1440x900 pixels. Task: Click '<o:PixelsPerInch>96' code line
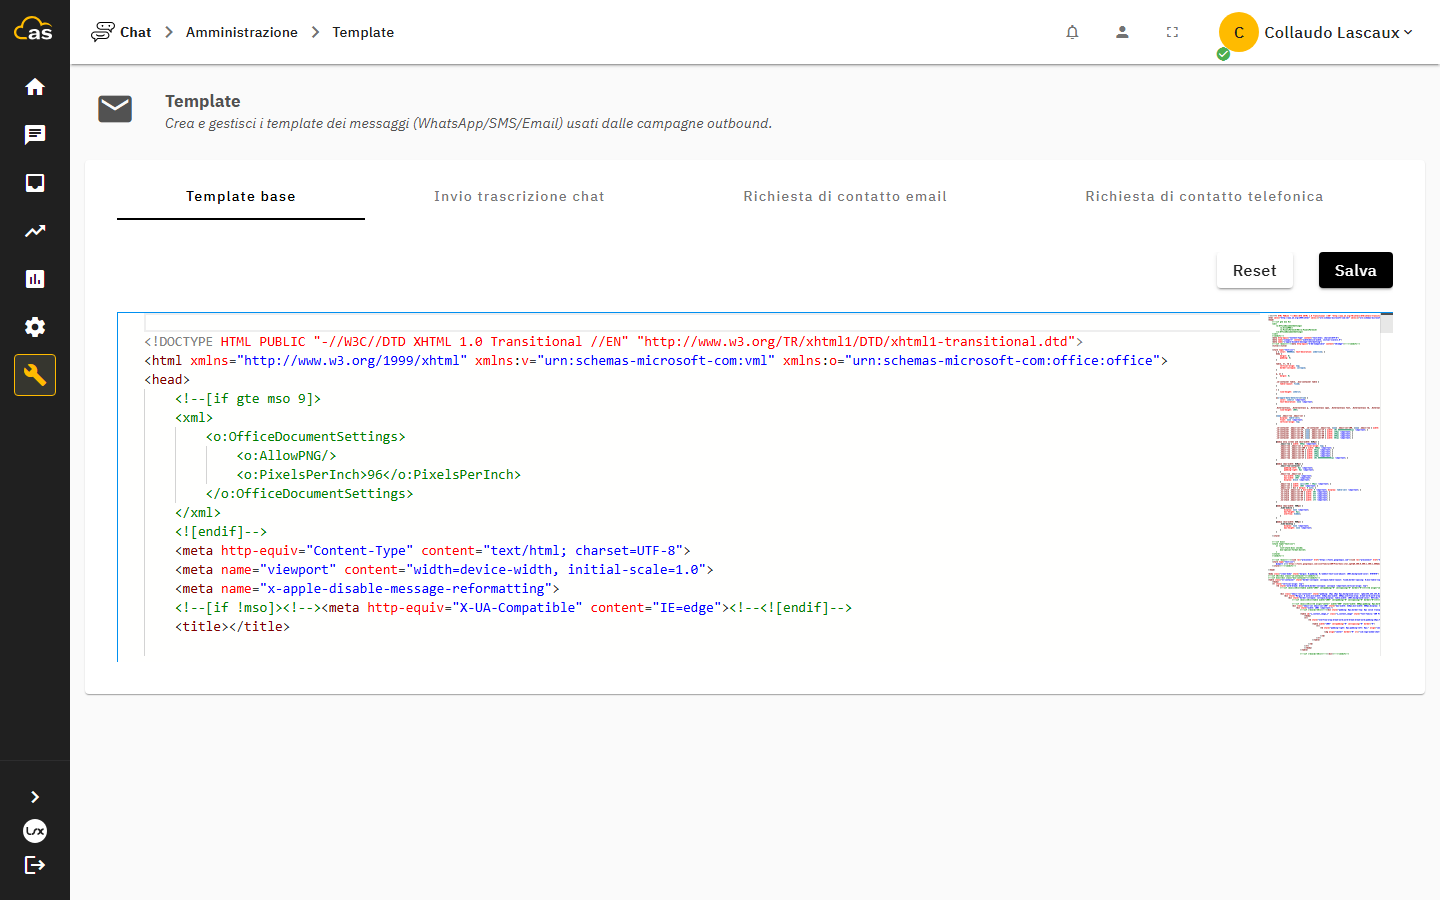(x=378, y=474)
